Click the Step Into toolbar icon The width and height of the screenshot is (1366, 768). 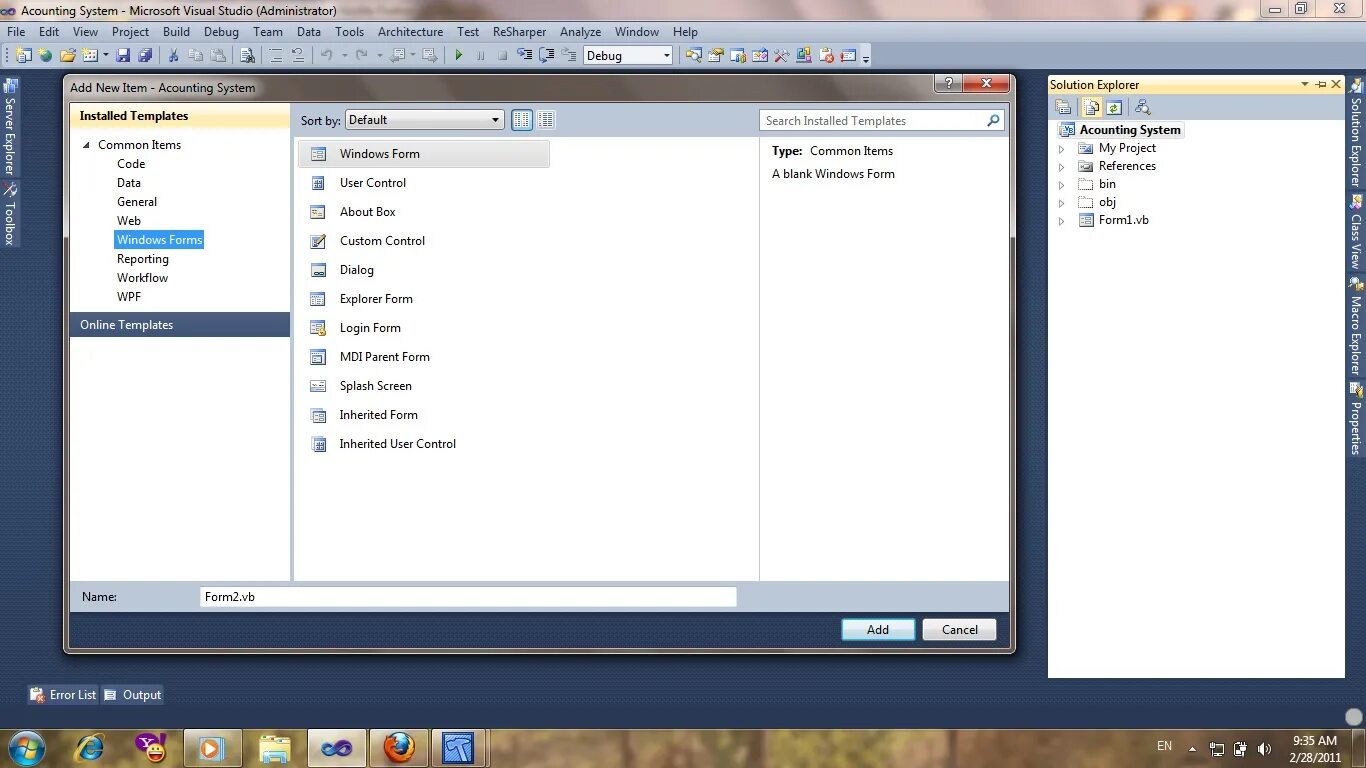[524, 55]
